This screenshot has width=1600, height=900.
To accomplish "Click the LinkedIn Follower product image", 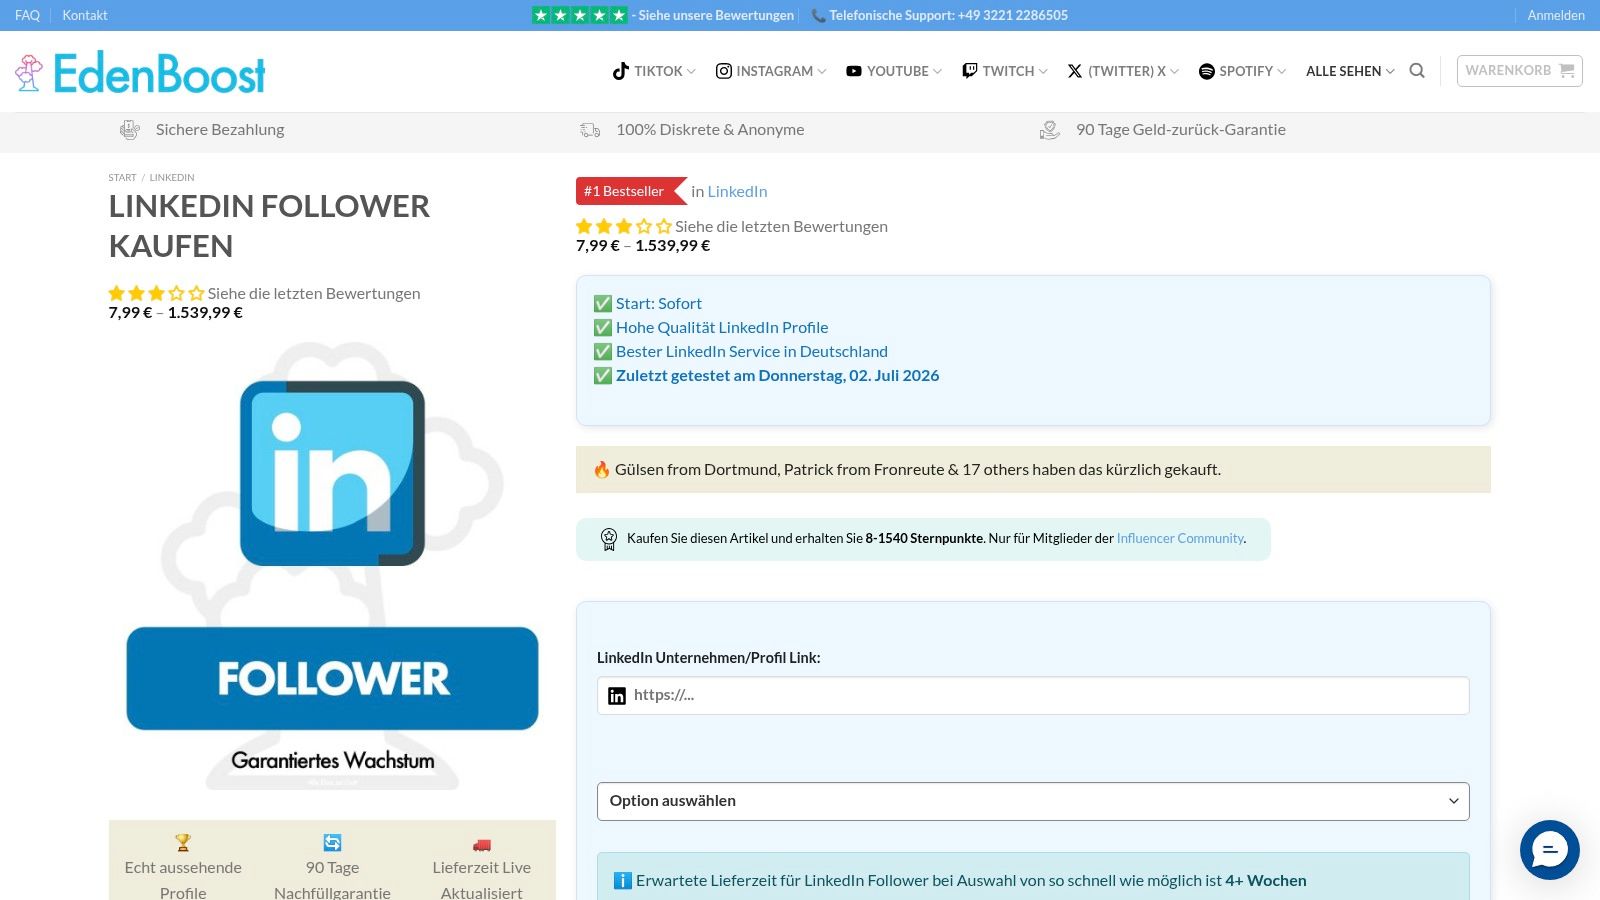I will point(332,565).
